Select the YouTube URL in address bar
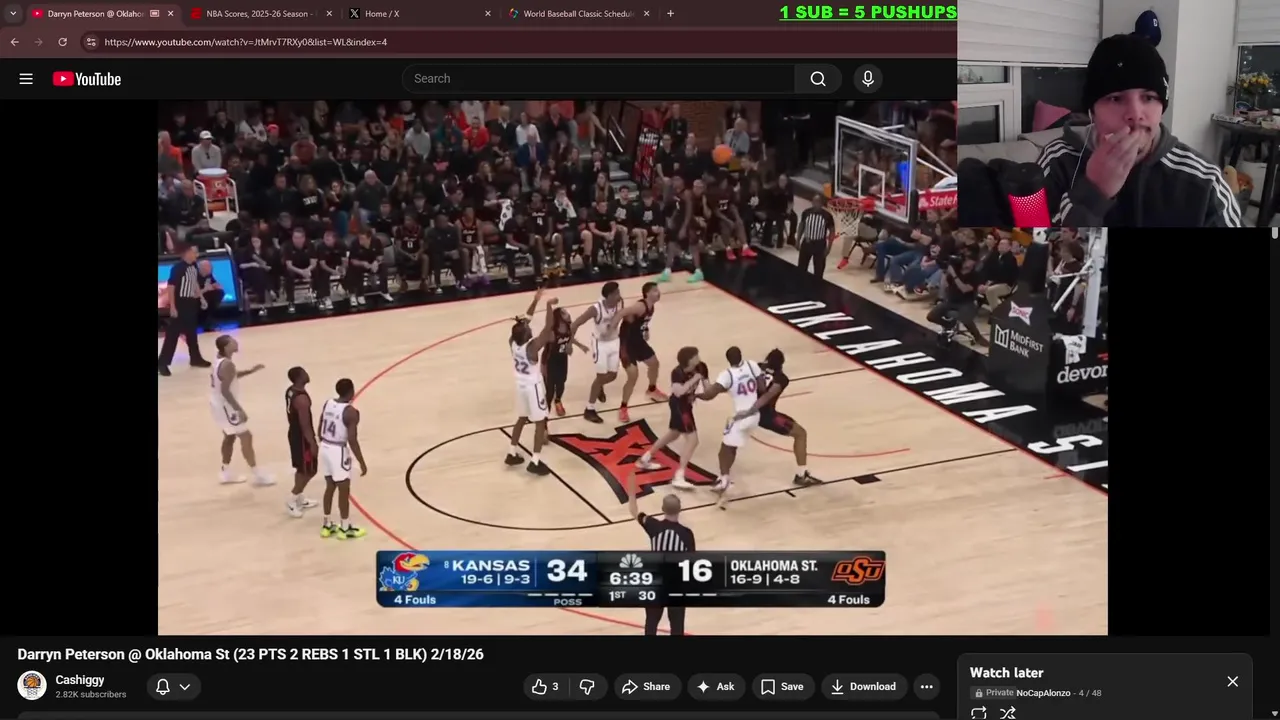 (245, 42)
